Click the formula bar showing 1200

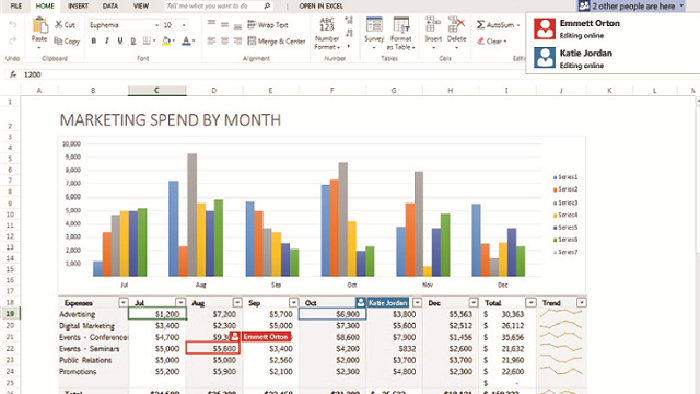coord(271,75)
